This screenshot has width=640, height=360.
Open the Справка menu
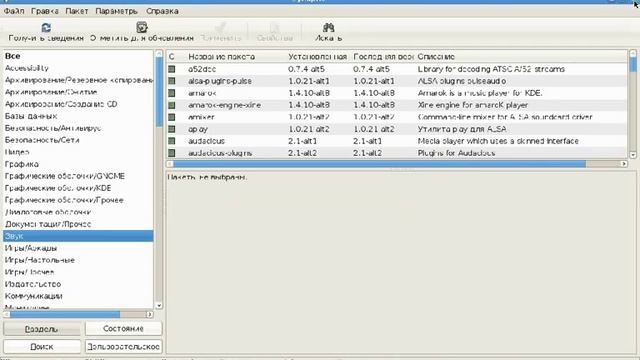[x=162, y=11]
